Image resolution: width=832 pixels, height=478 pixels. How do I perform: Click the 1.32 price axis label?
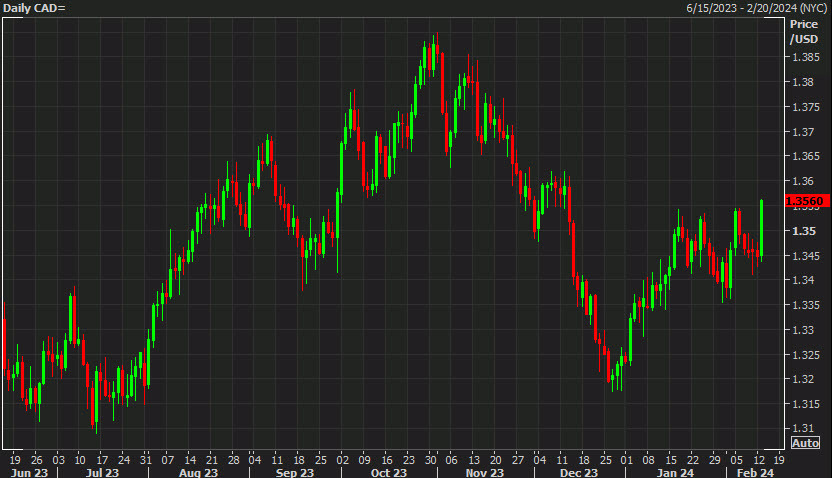click(803, 379)
